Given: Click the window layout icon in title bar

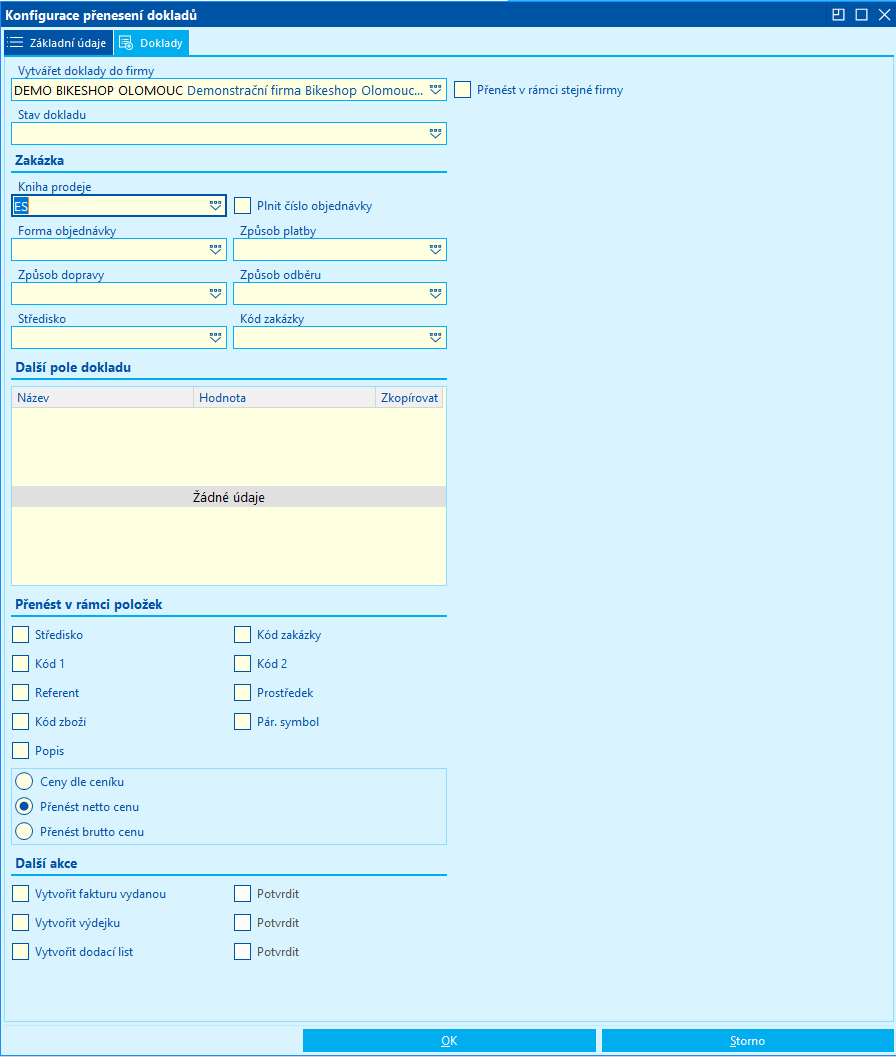Looking at the screenshot, I should click(x=838, y=15).
